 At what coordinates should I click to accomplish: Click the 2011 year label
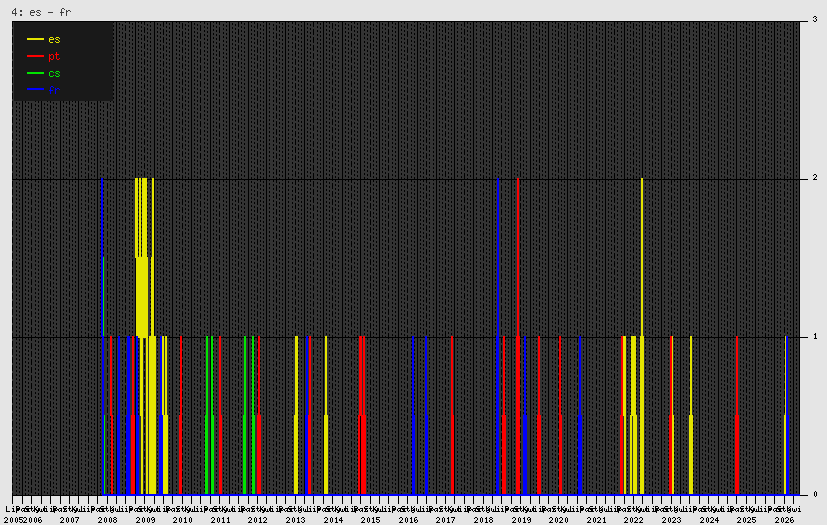tap(220, 520)
